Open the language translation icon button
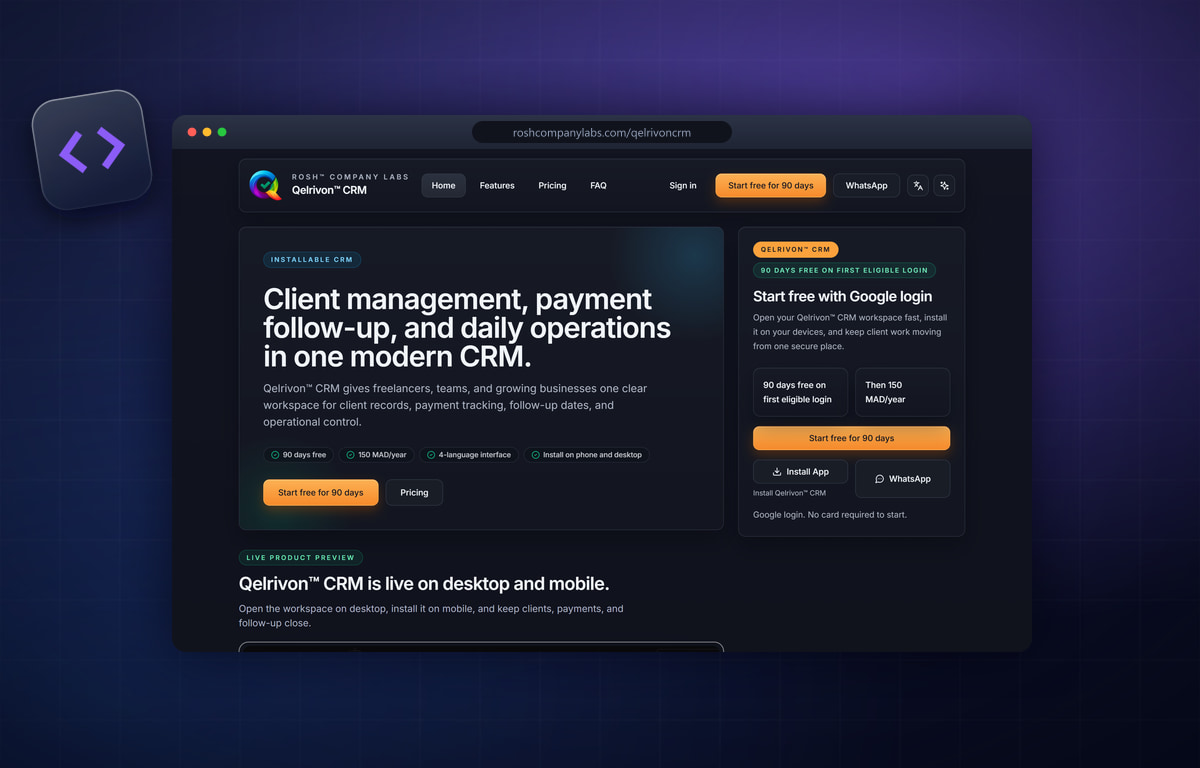The image size is (1200, 768). 918,185
